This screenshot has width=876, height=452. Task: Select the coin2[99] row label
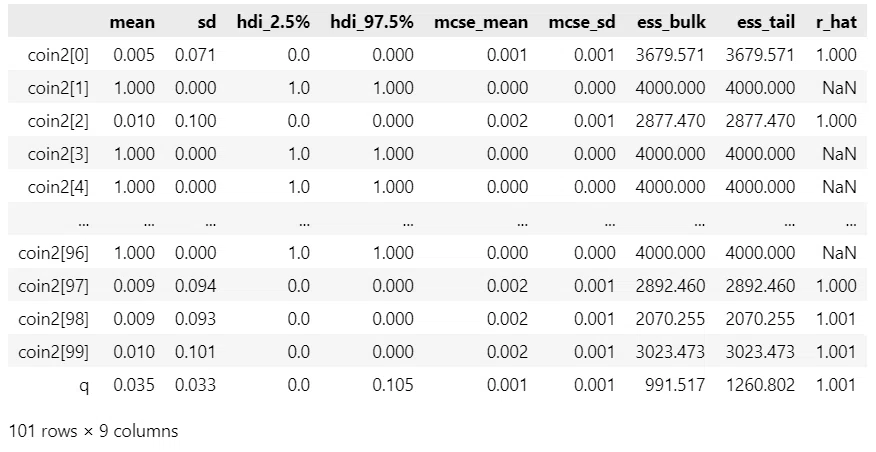pyautogui.click(x=54, y=351)
